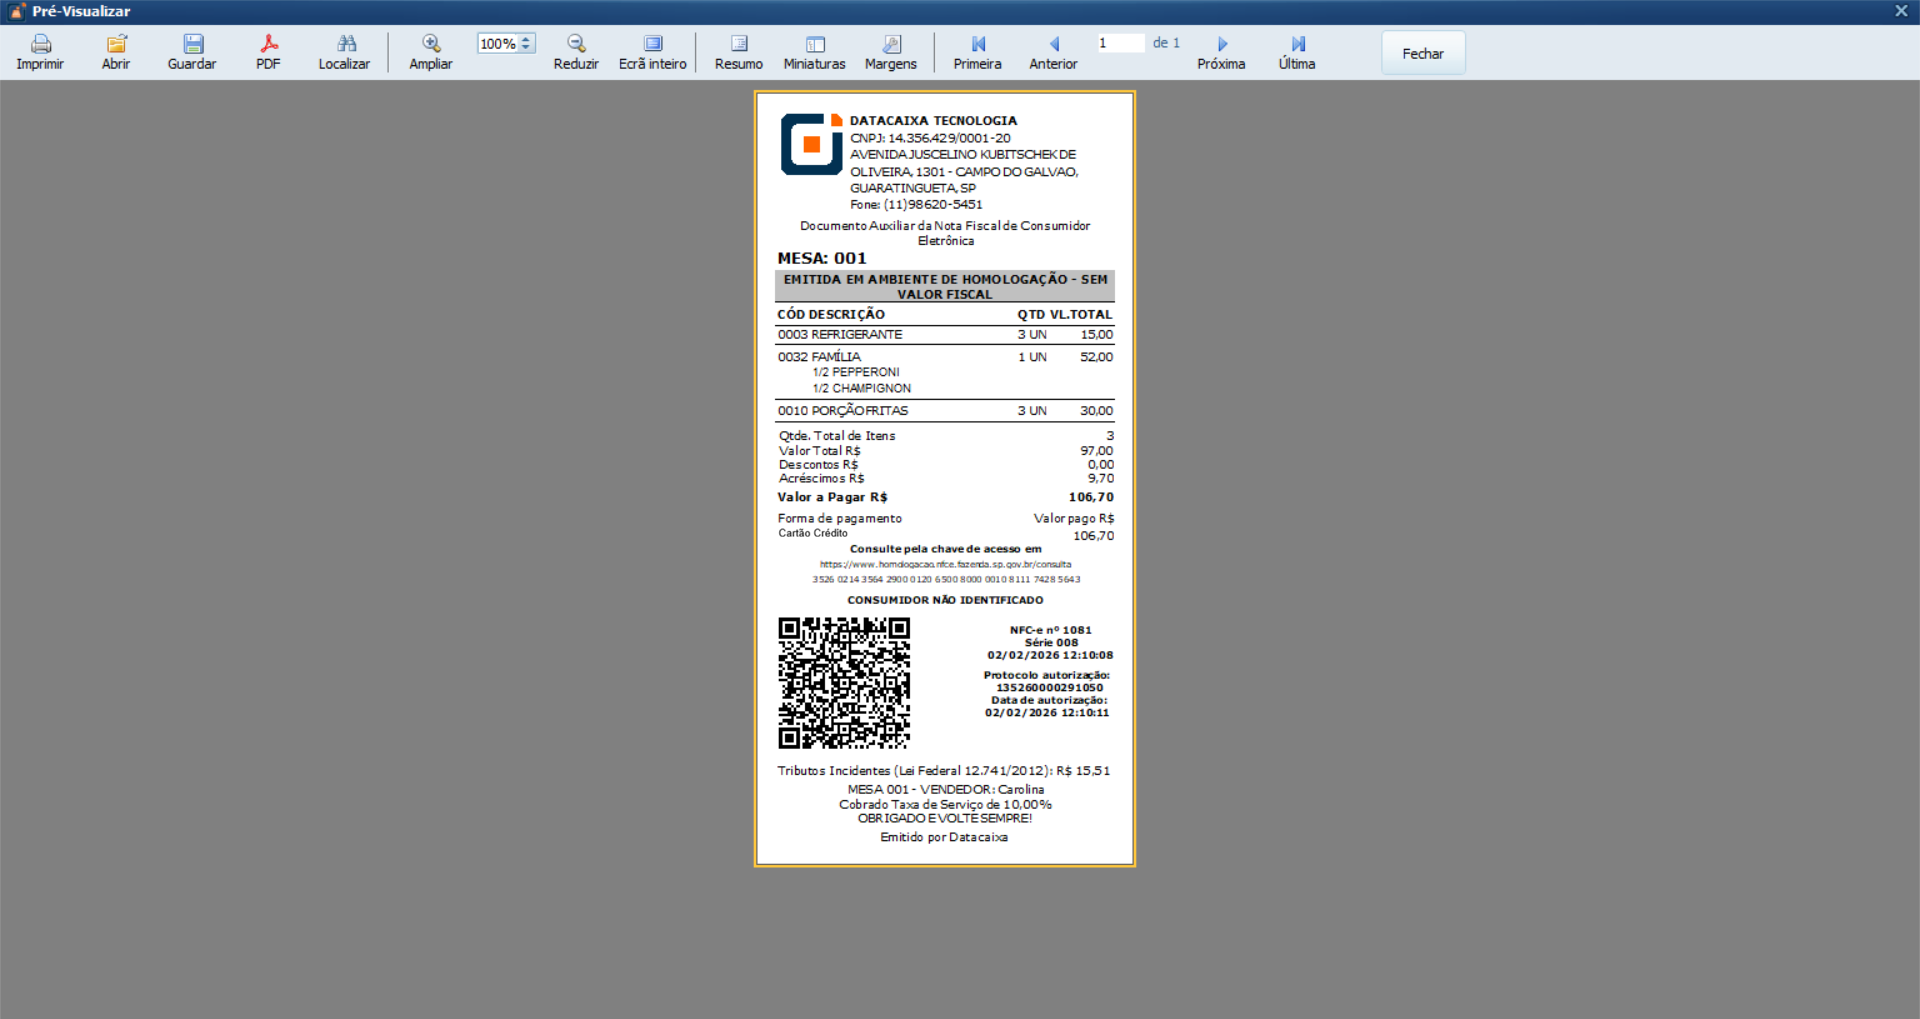Screen dimensions: 1920x1019
Task: Click the '1/2 CHAMPIGNON' sub-item
Action: tap(861, 388)
